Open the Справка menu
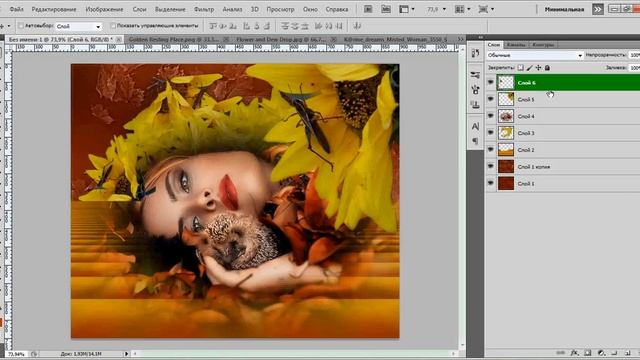The height and width of the screenshot is (360, 640). pos(337,9)
